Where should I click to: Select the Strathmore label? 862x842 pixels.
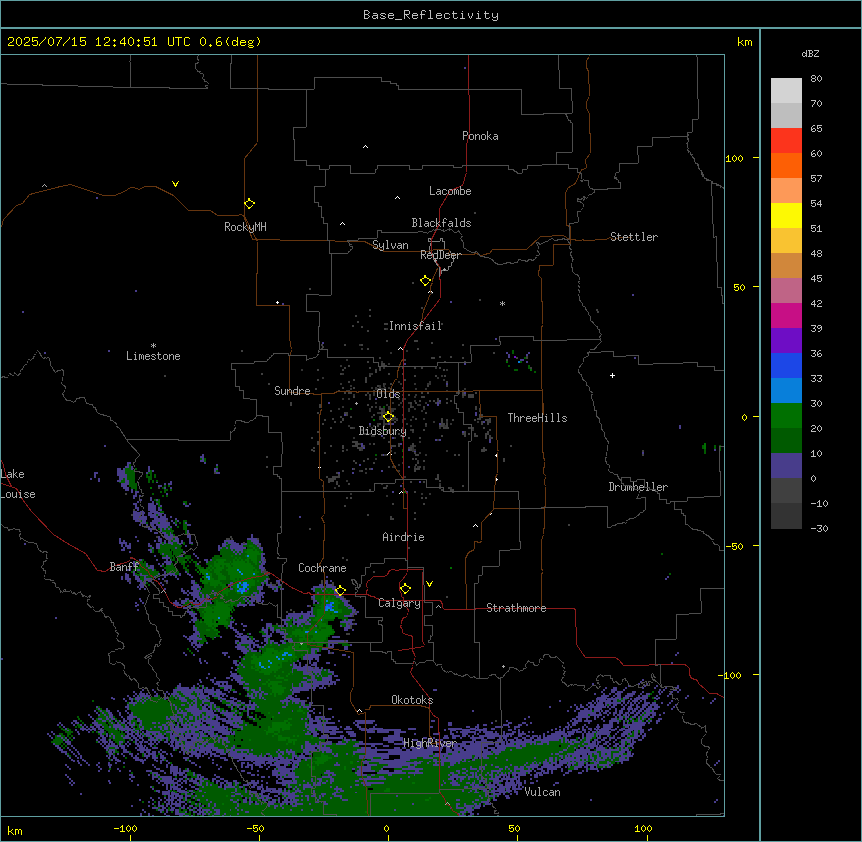pyautogui.click(x=516, y=608)
